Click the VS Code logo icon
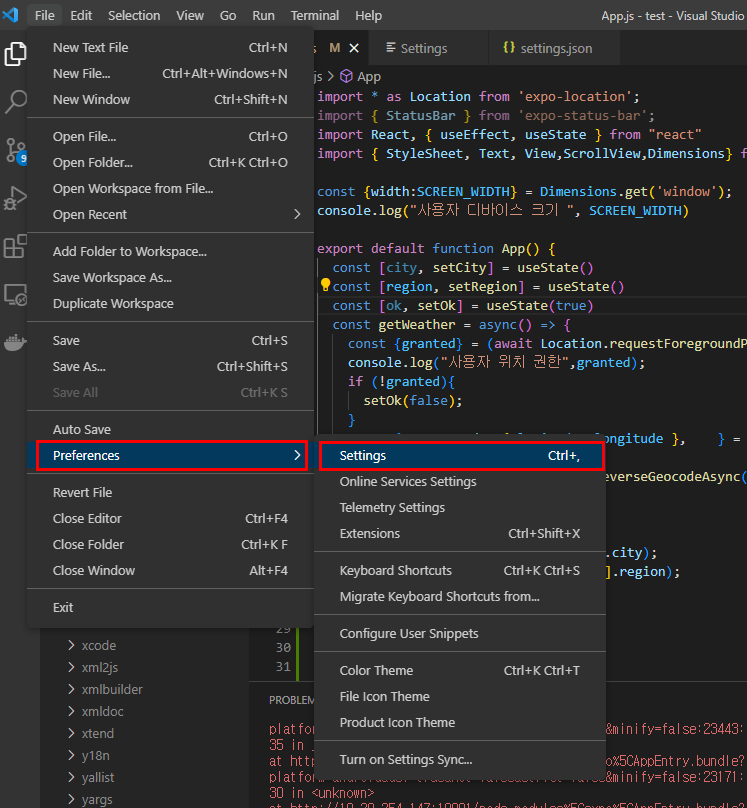747x808 pixels. 11,15
